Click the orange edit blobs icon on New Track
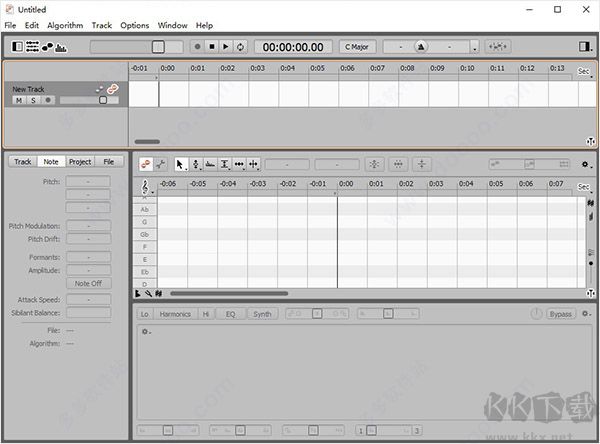This screenshot has height=444, width=600. click(112, 89)
